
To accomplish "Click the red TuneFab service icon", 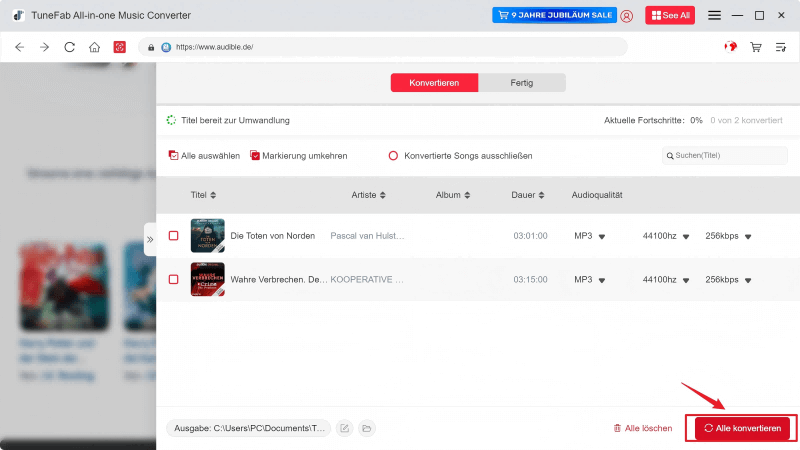I will (119, 47).
